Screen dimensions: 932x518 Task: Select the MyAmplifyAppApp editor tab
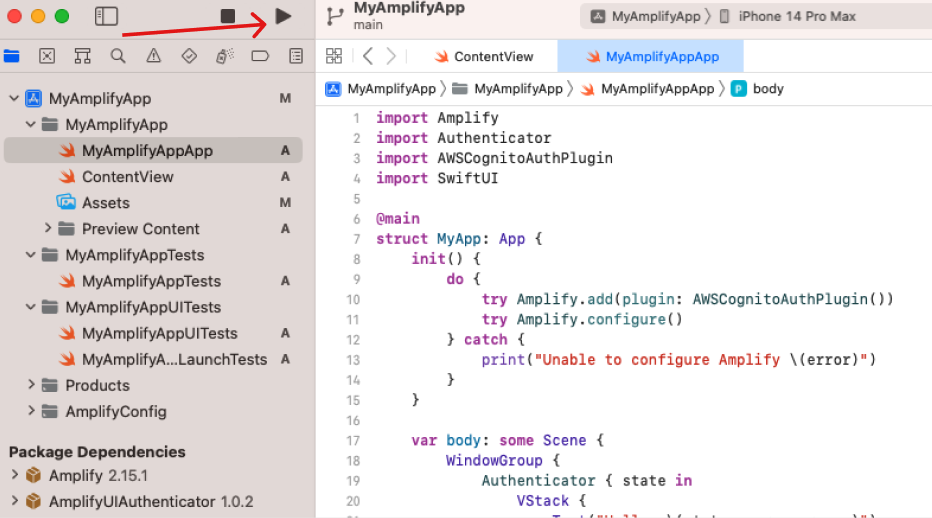651,56
